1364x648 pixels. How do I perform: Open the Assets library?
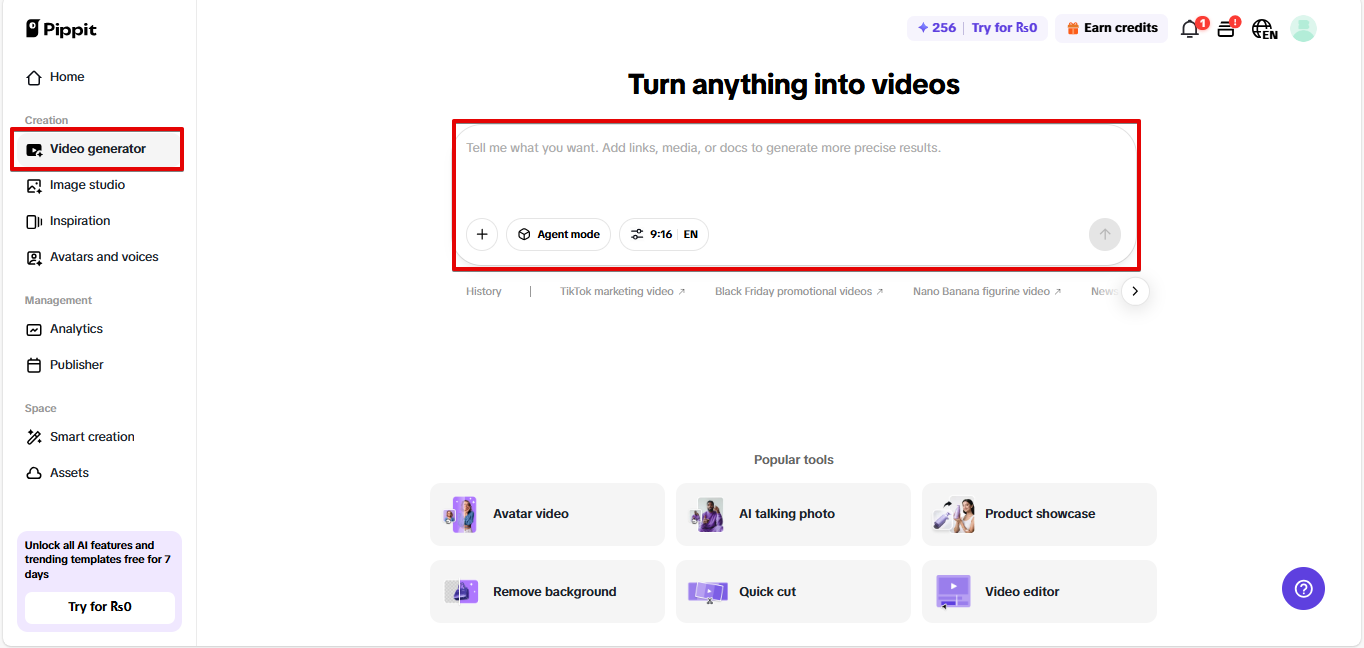click(69, 472)
